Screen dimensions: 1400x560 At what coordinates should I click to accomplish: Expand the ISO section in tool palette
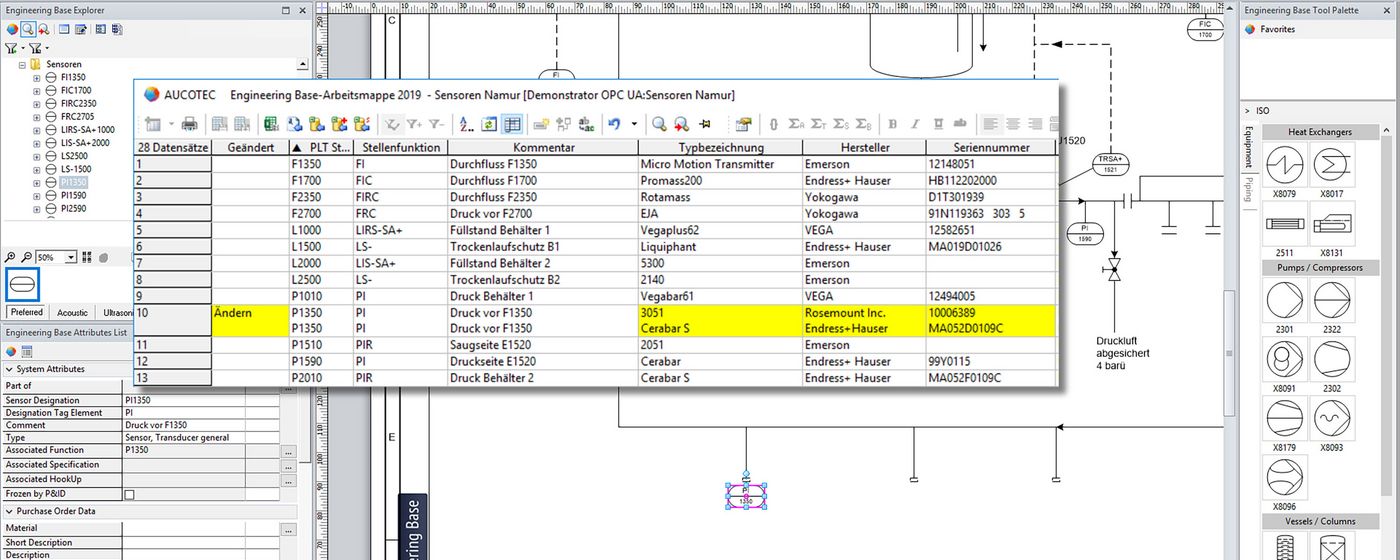[1247, 111]
